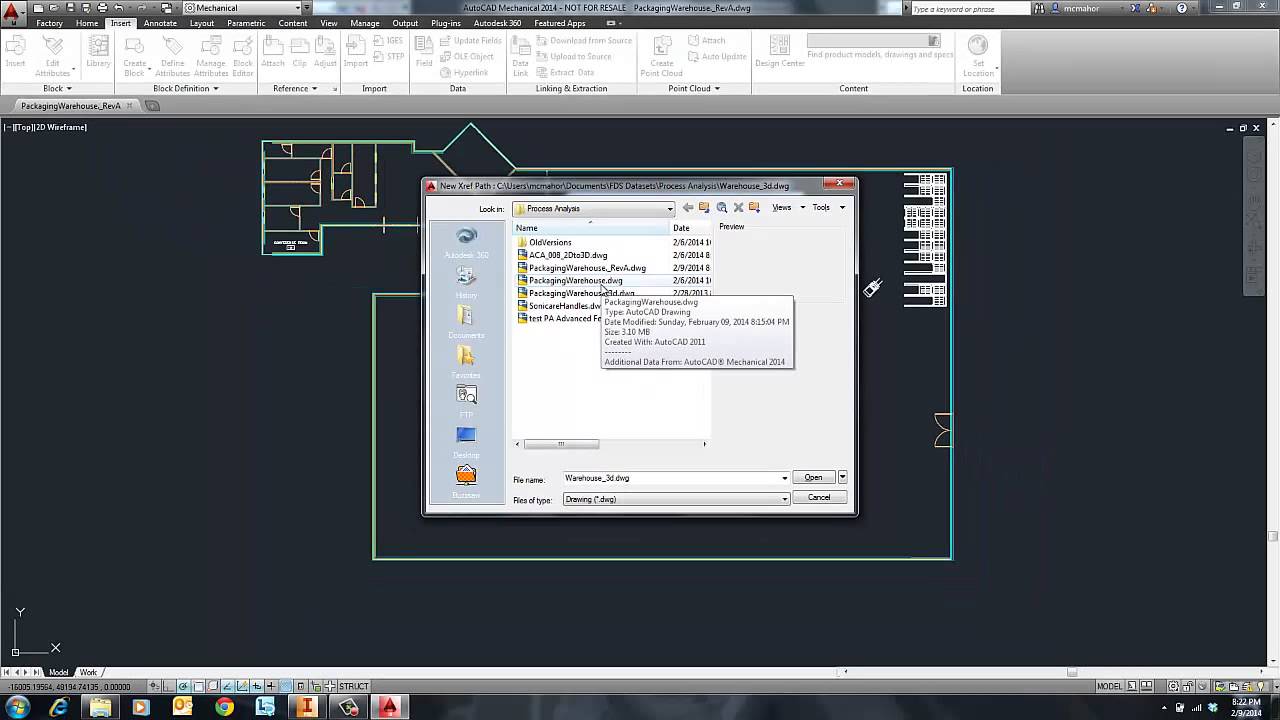Click the Set Location ribbon icon
The image size is (1280, 720).
pos(978,57)
